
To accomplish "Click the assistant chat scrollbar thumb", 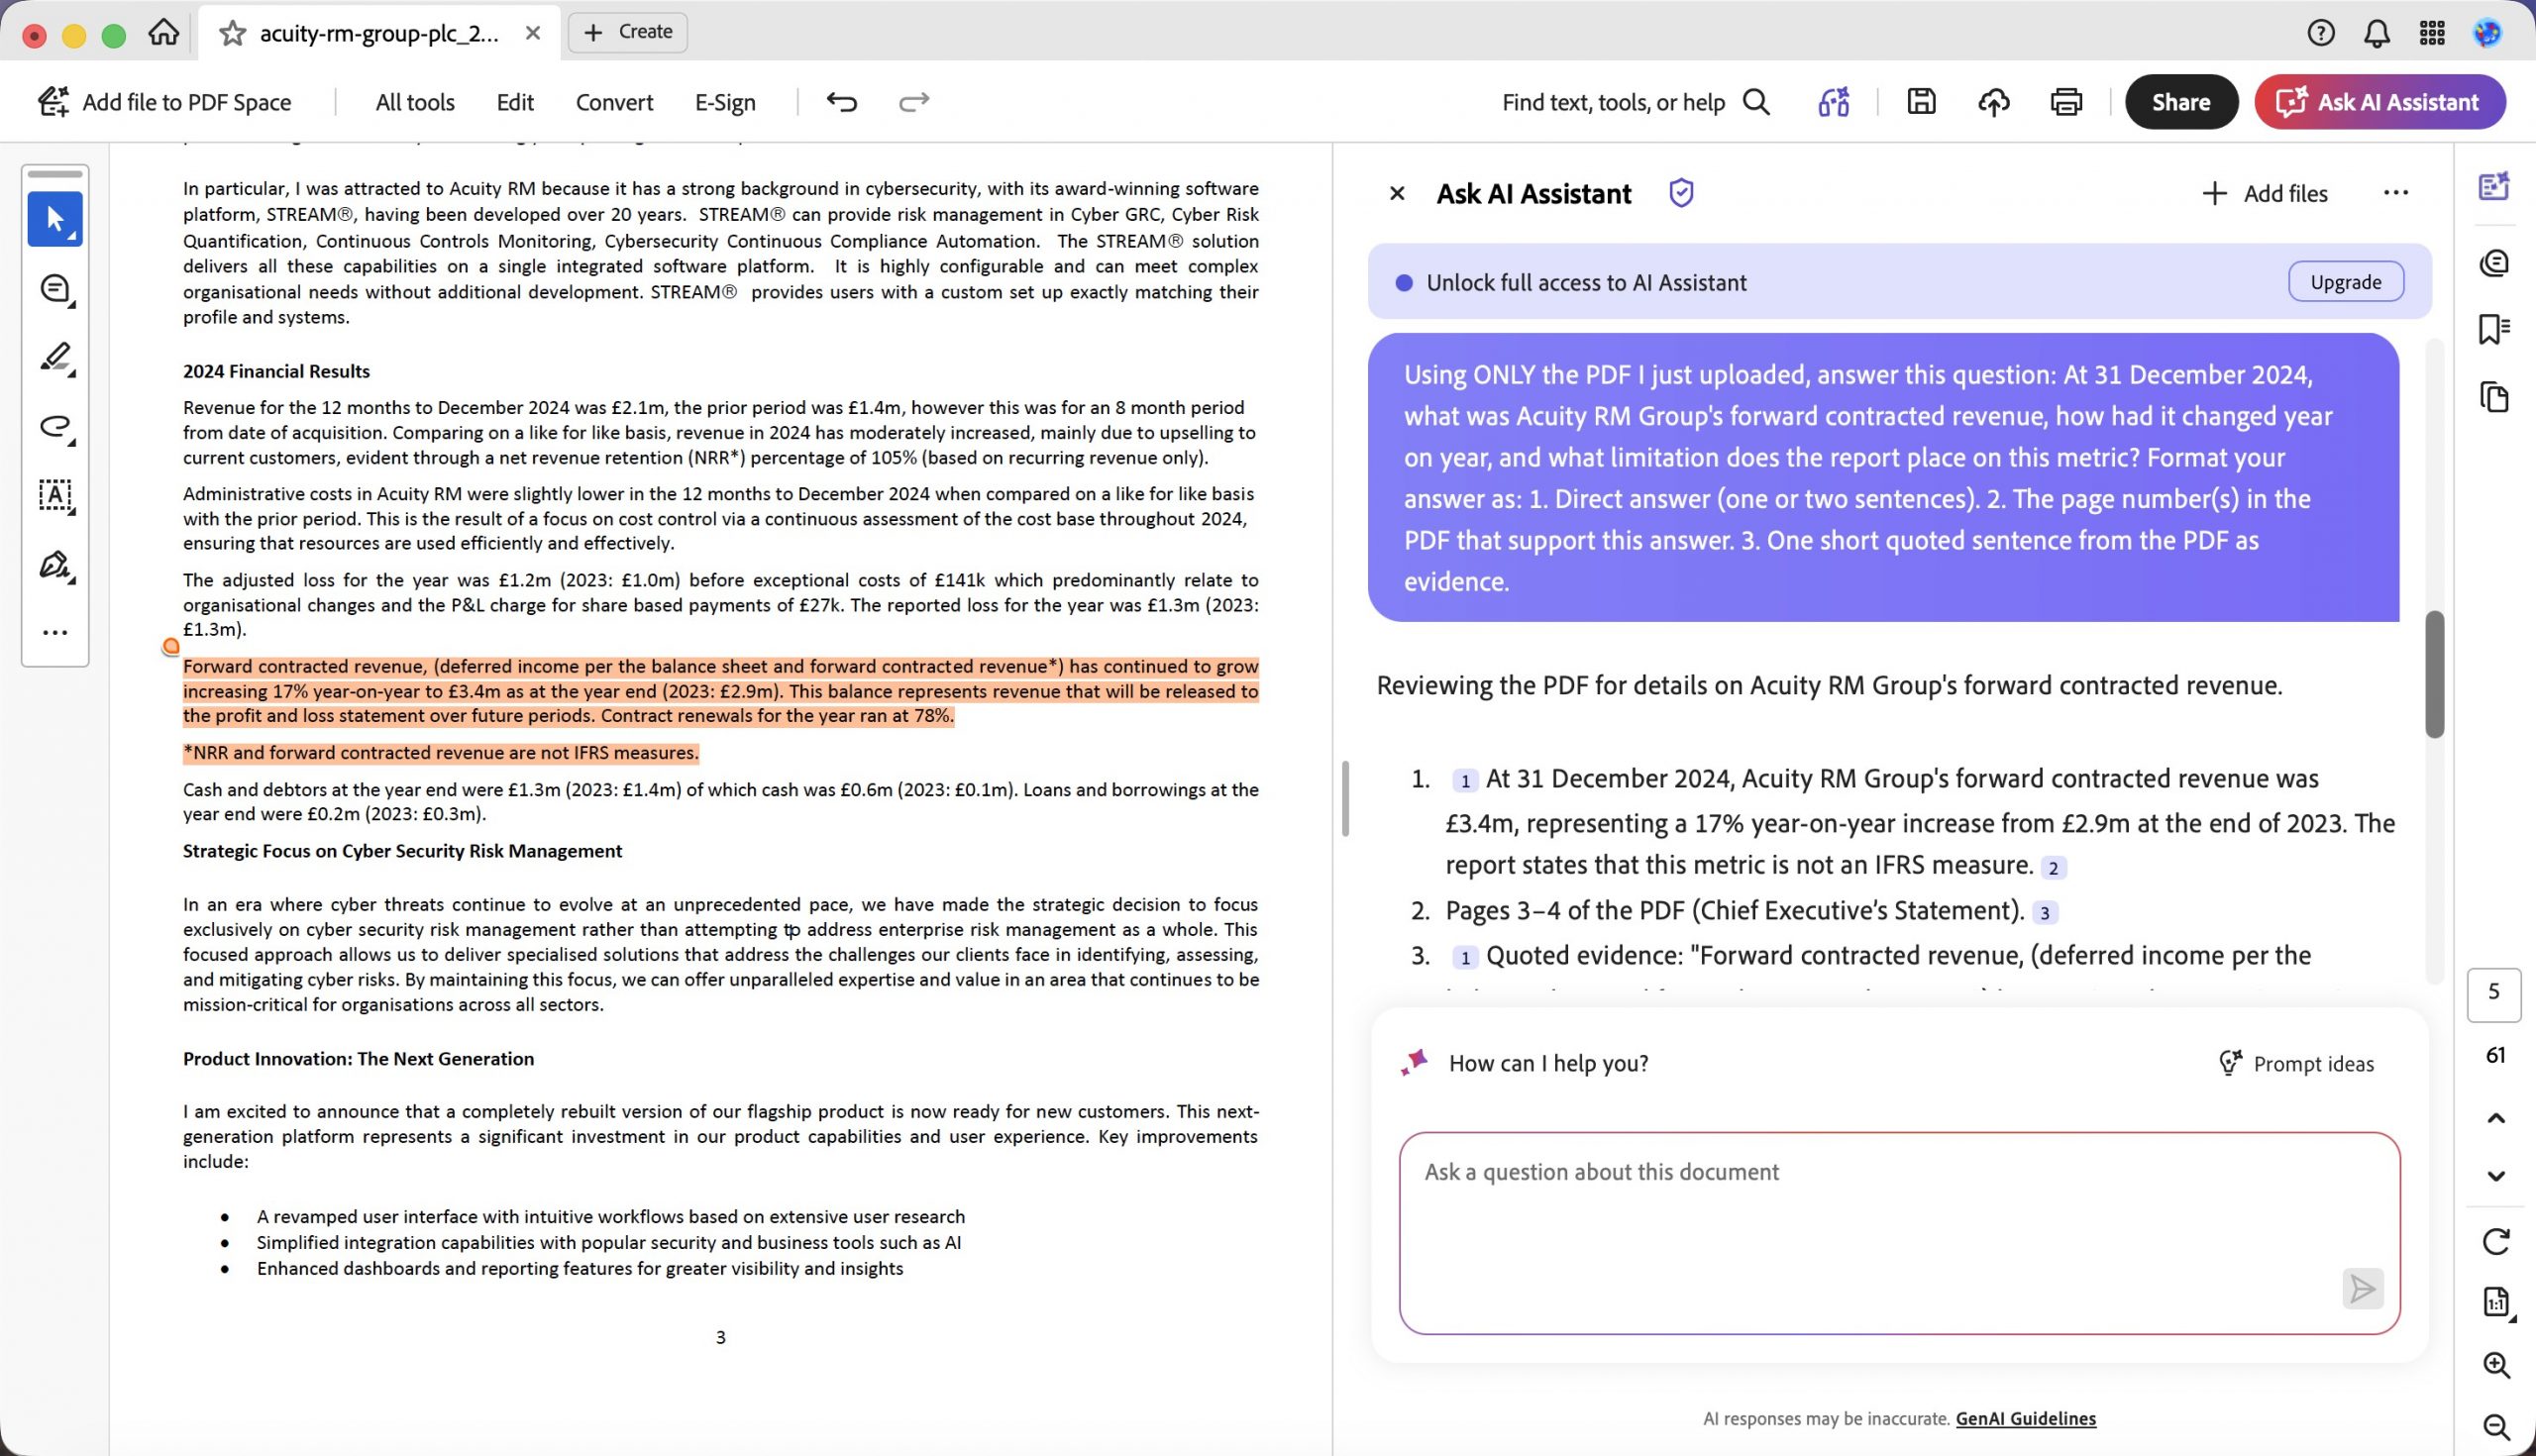I will (x=2434, y=674).
